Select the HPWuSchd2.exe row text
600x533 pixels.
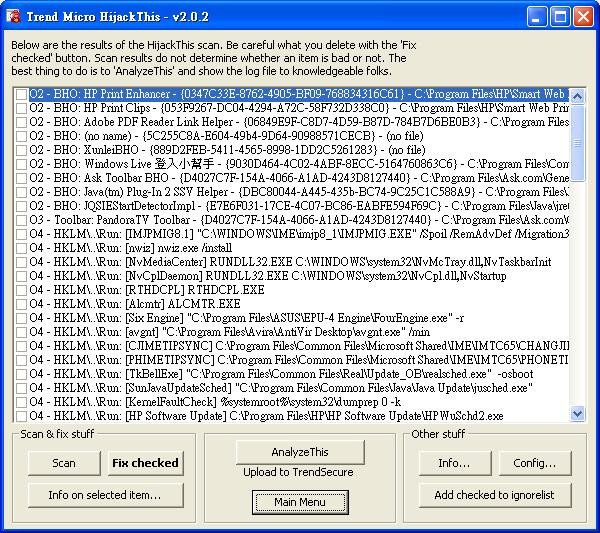click(x=266, y=416)
